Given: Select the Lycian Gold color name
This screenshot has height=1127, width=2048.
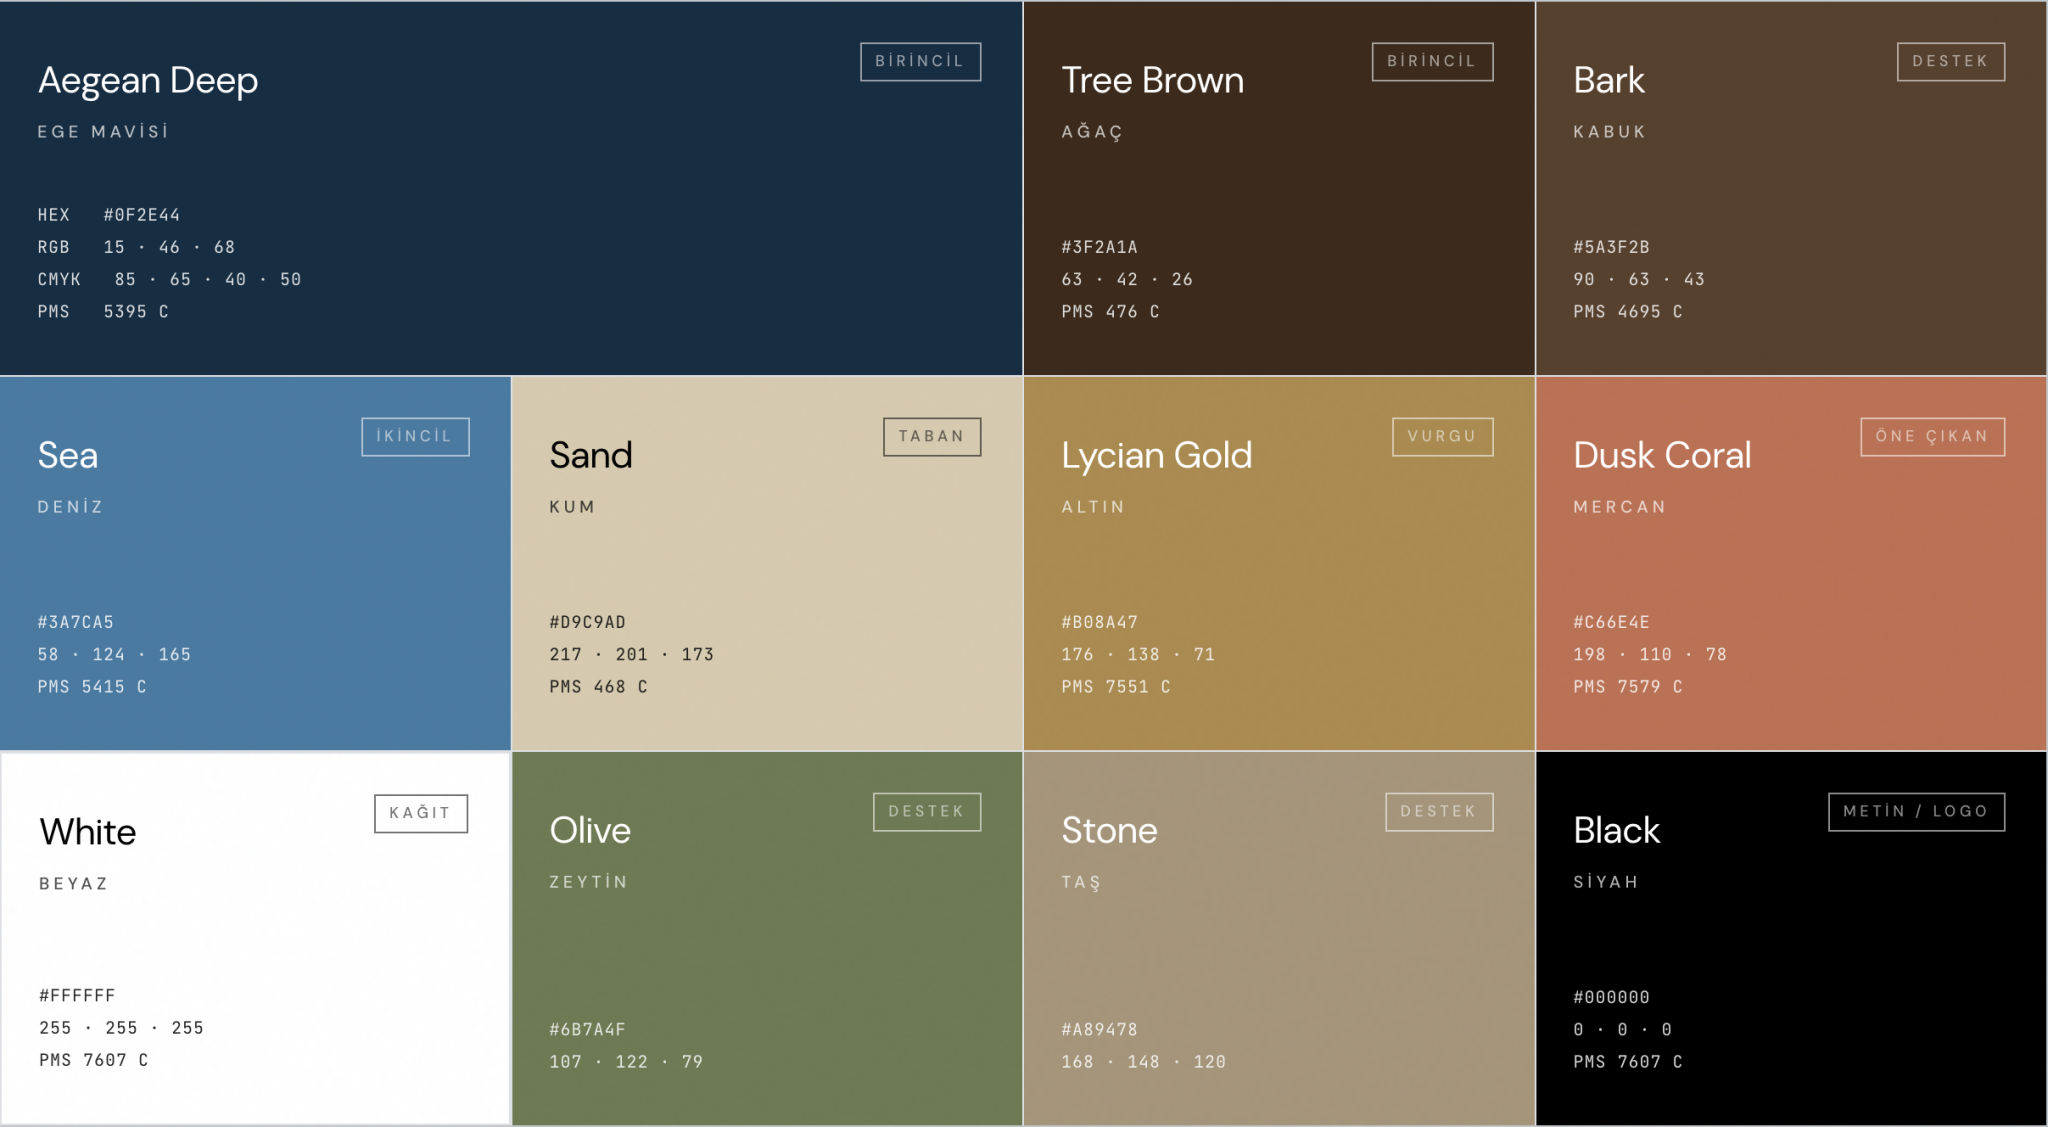Looking at the screenshot, I should click(x=1156, y=455).
